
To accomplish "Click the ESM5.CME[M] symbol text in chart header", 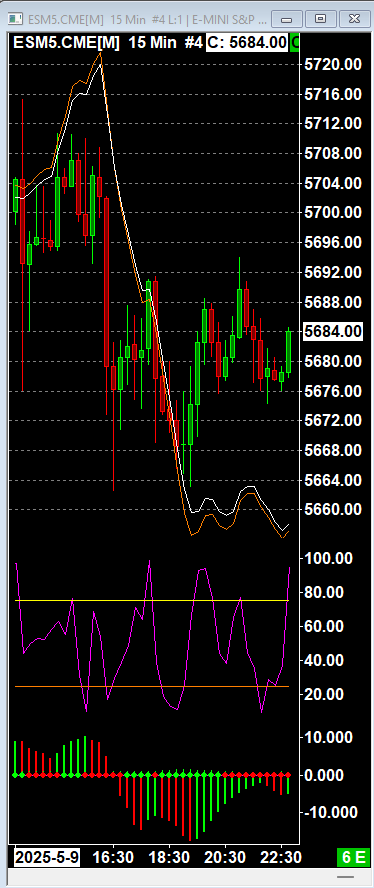I will point(66,42).
